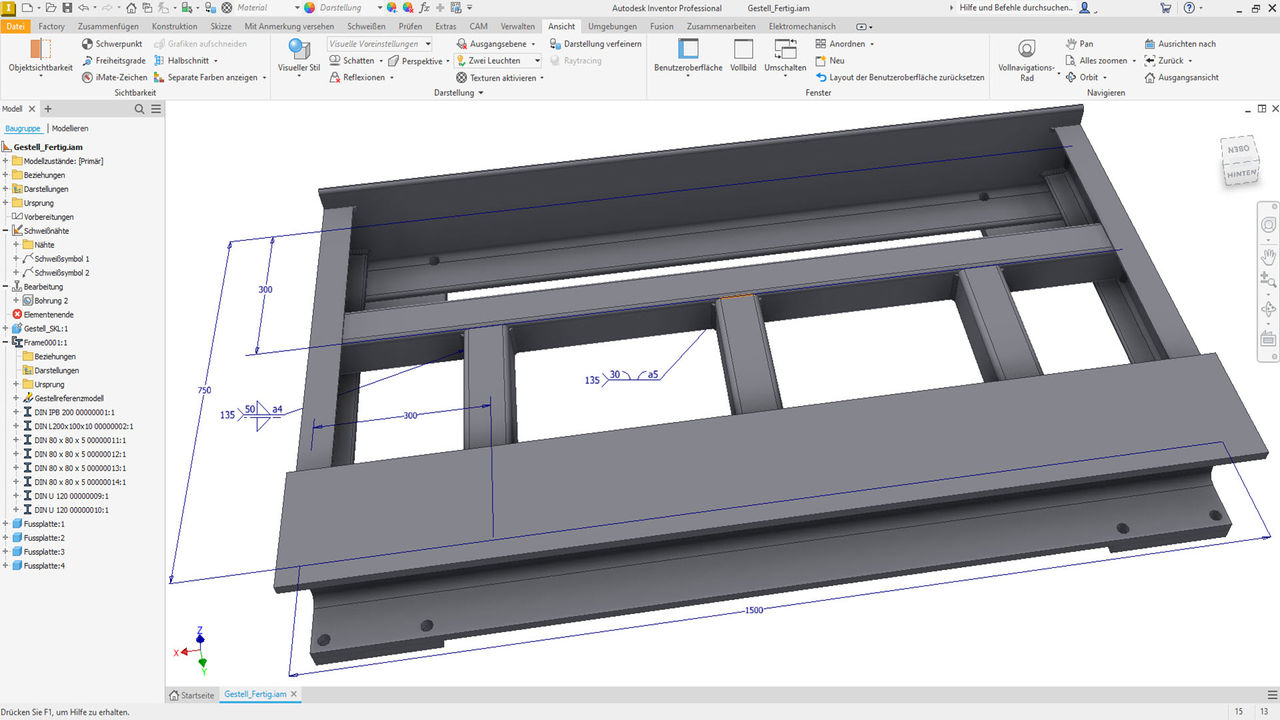
Task: Go Zurück to the previous view
Action: tap(1168, 60)
